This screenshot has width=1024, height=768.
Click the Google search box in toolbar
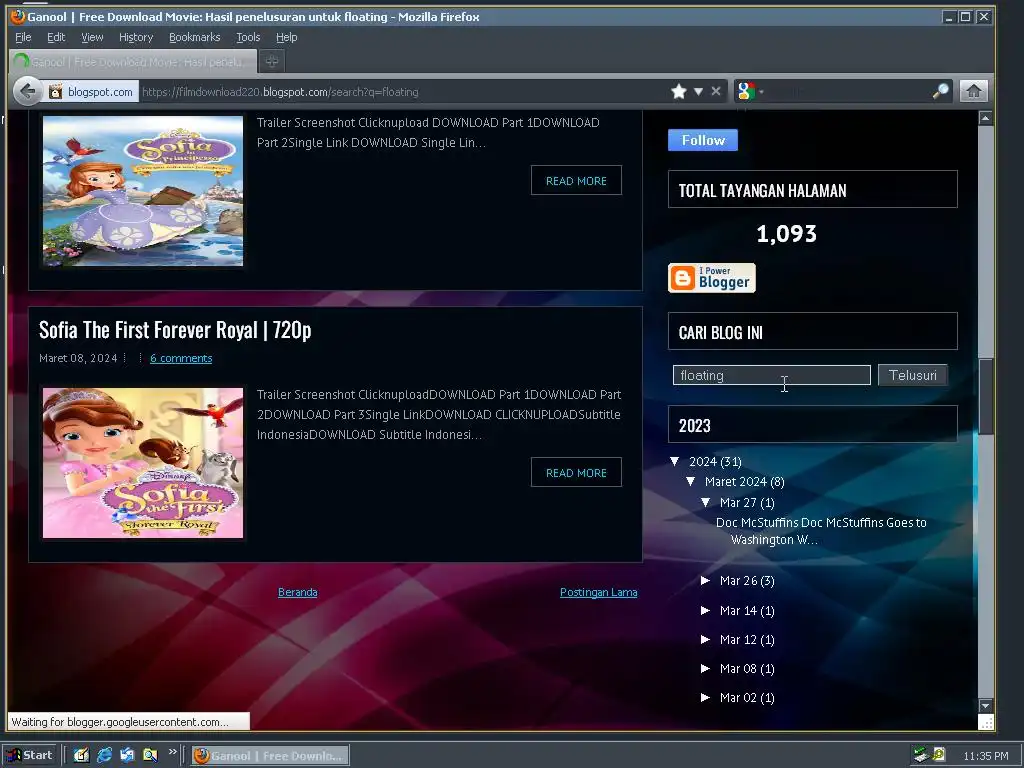point(849,91)
